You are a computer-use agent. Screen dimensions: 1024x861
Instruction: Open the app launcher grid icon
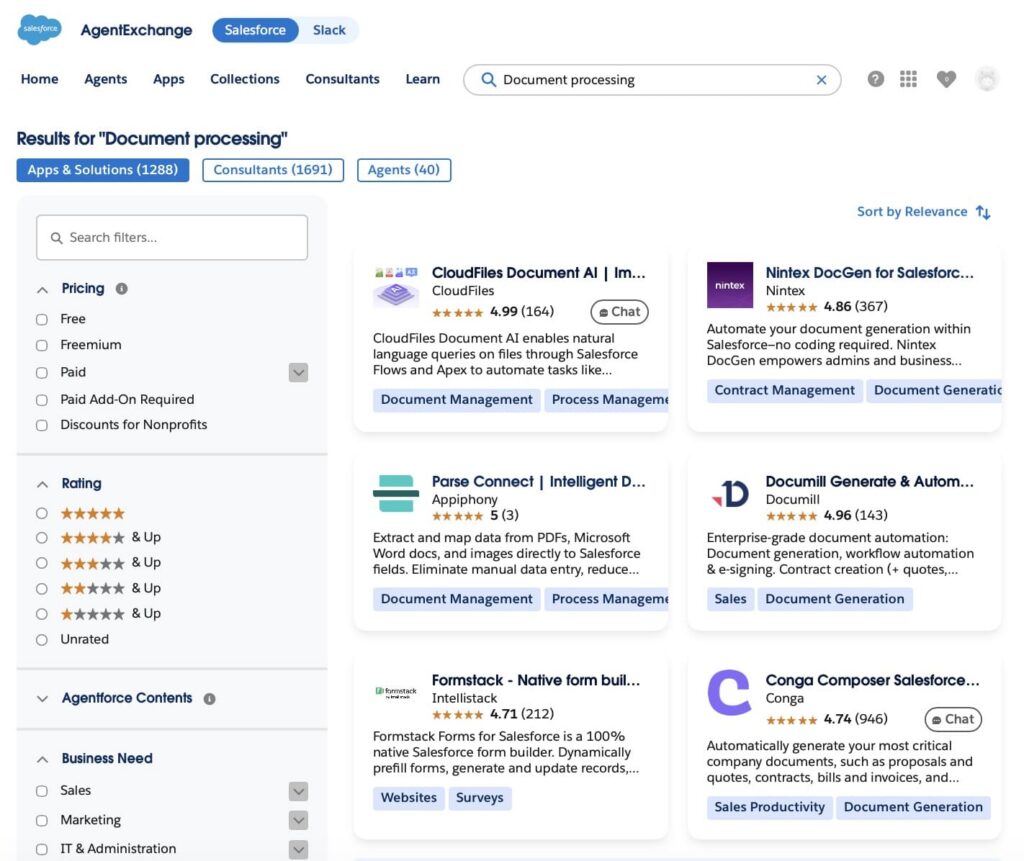pyautogui.click(x=908, y=79)
